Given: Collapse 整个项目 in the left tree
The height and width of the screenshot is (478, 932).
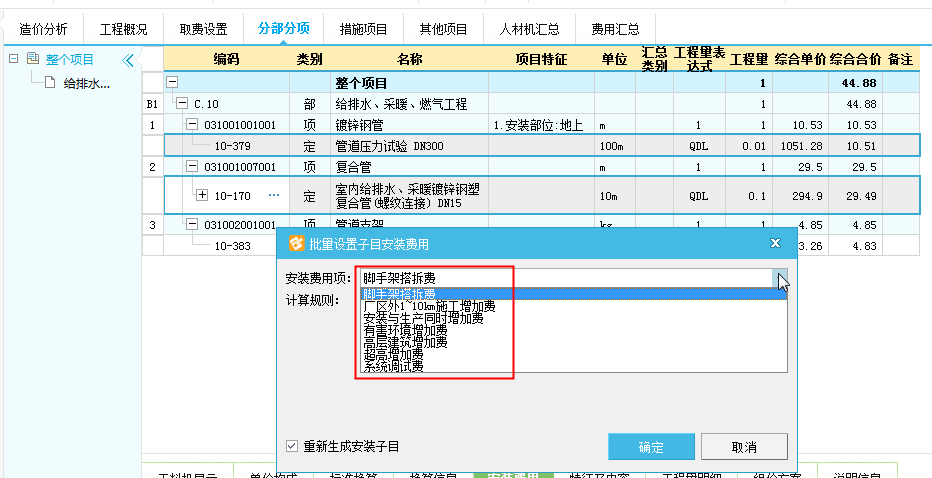Looking at the screenshot, I should (13, 60).
